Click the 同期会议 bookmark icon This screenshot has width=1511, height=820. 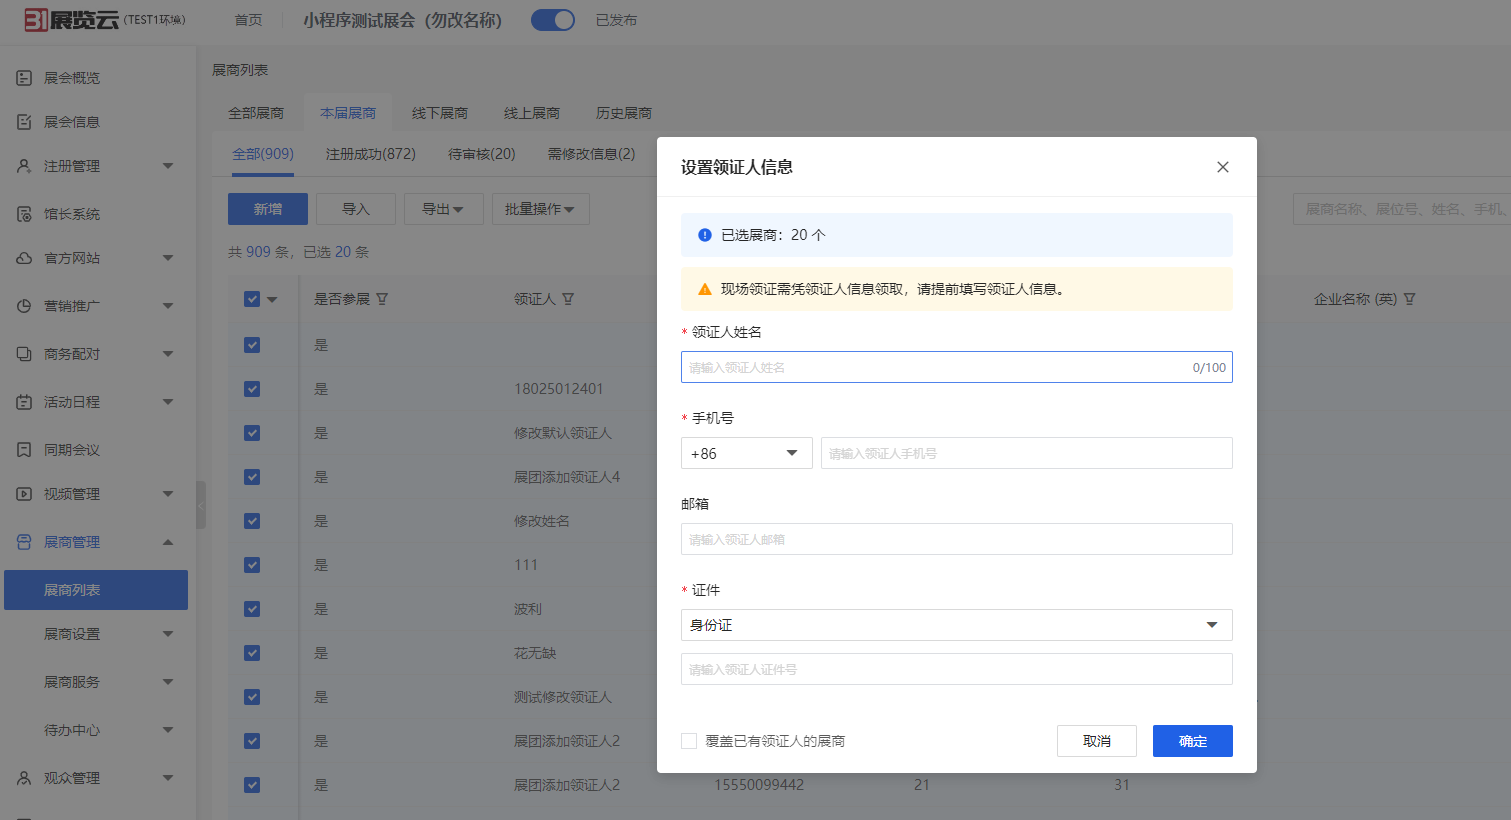[x=24, y=449]
